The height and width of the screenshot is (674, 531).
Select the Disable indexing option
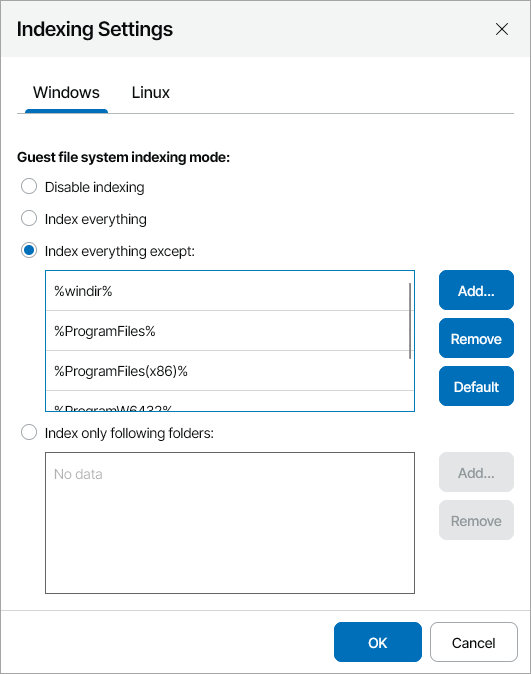(29, 187)
